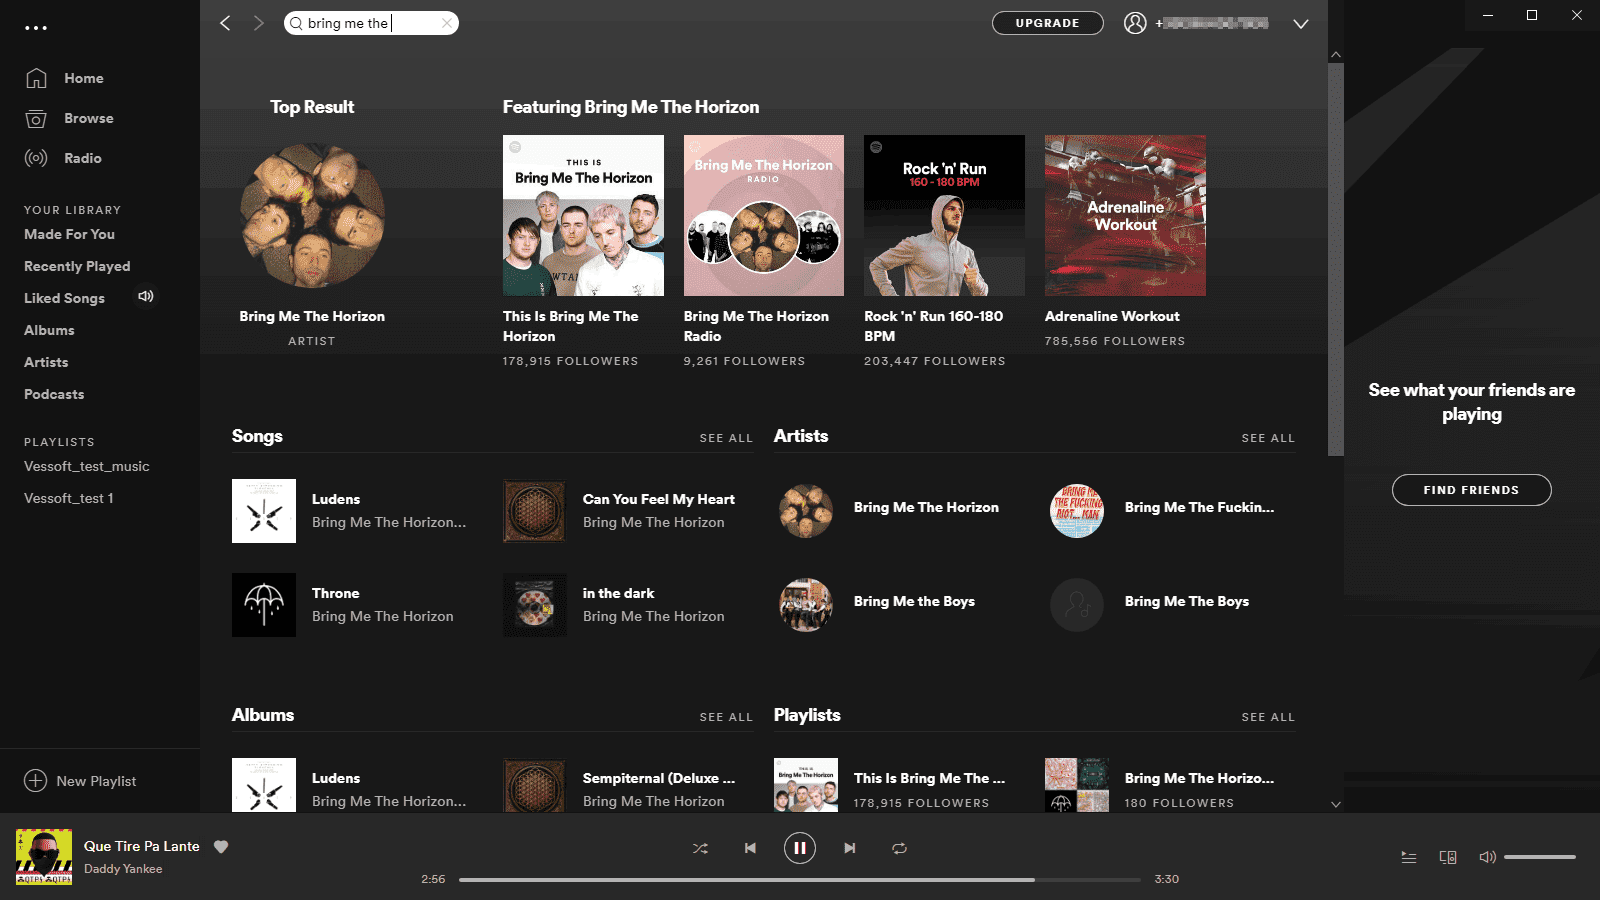Open the three-dot app menu
The width and height of the screenshot is (1600, 900).
point(36,28)
